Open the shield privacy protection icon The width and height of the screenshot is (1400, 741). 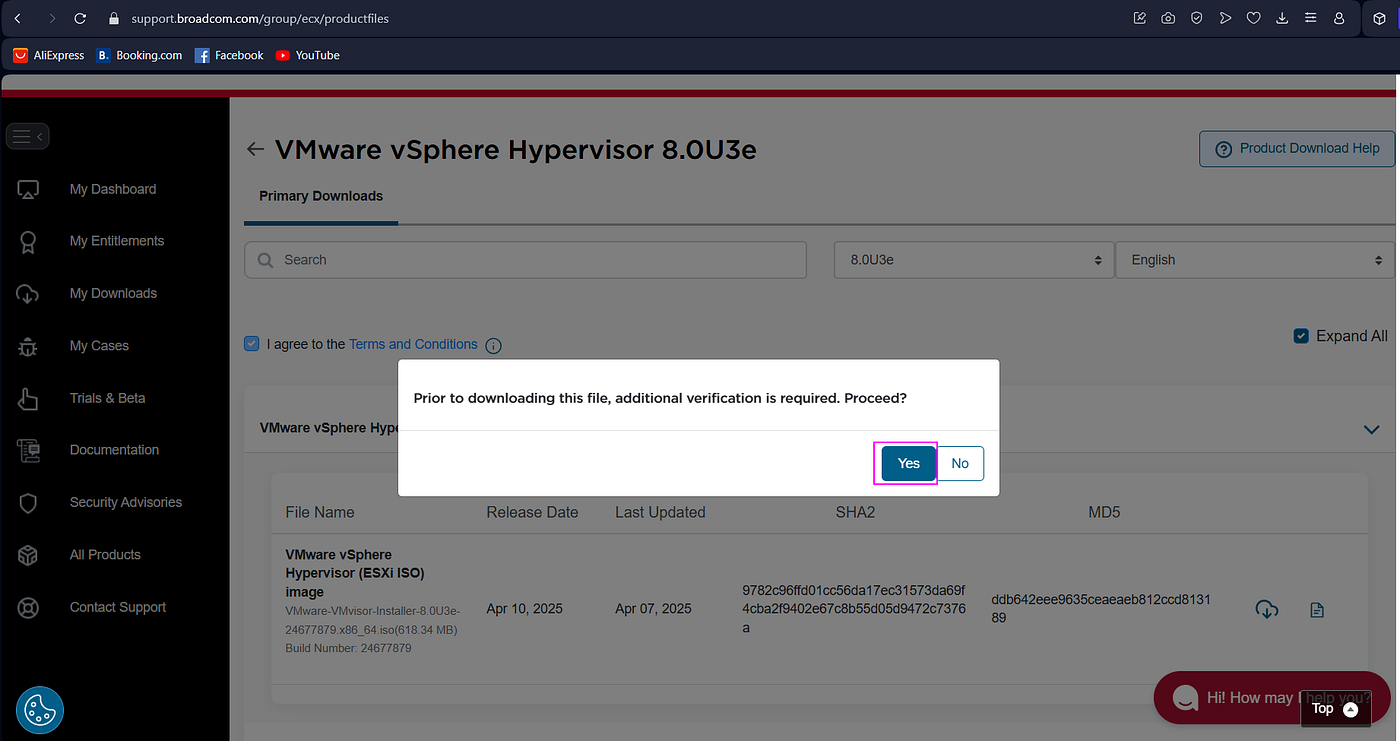click(x=1197, y=18)
